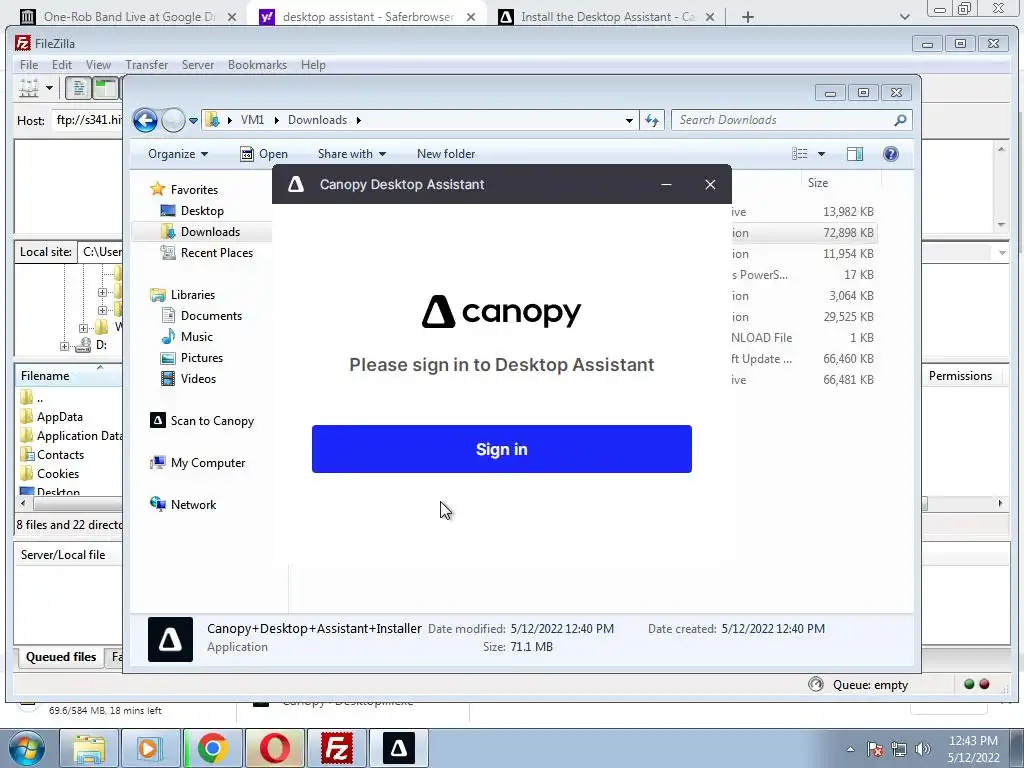Open FileZilla Edit menu
The width and height of the screenshot is (1024, 768).
[x=62, y=65]
